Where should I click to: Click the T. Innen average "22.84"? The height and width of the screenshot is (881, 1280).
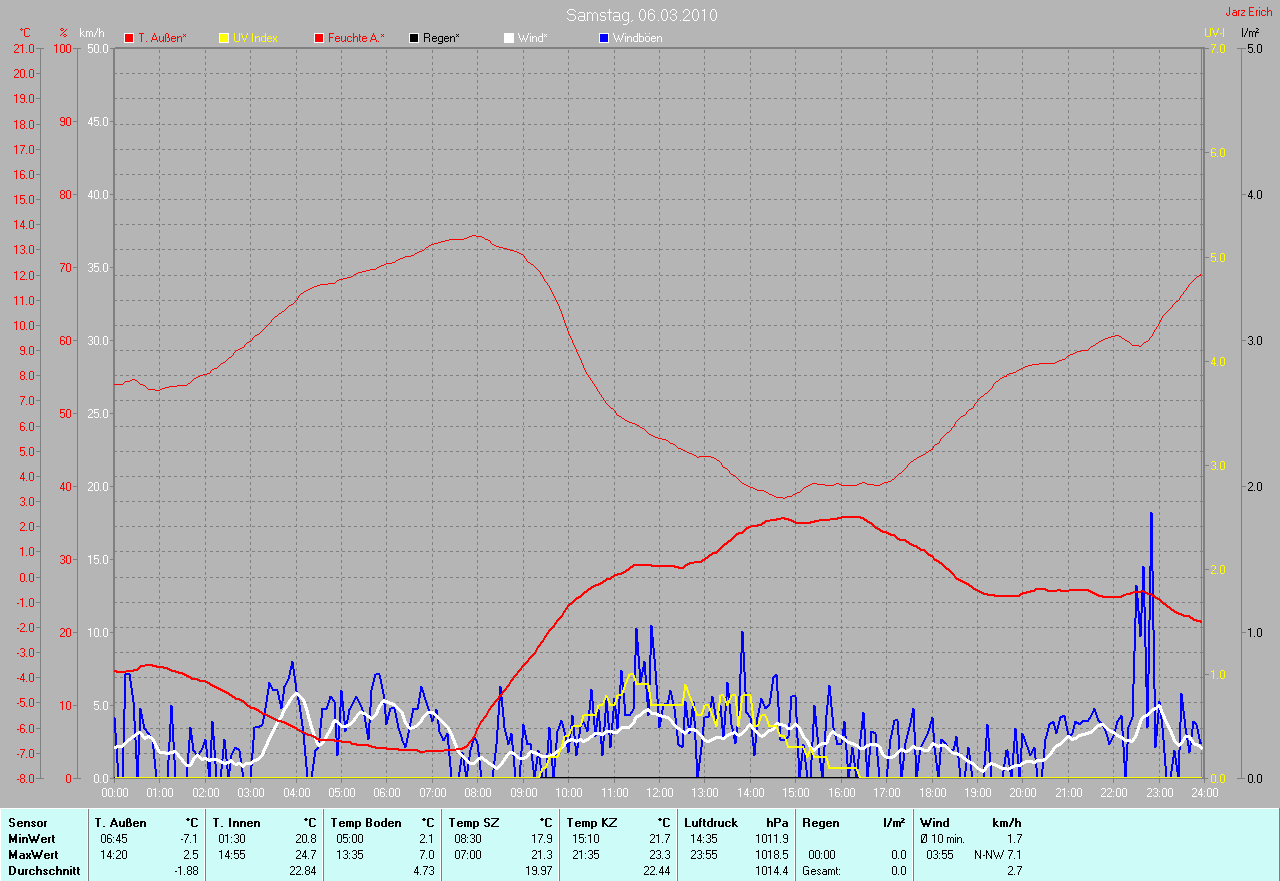(303, 871)
